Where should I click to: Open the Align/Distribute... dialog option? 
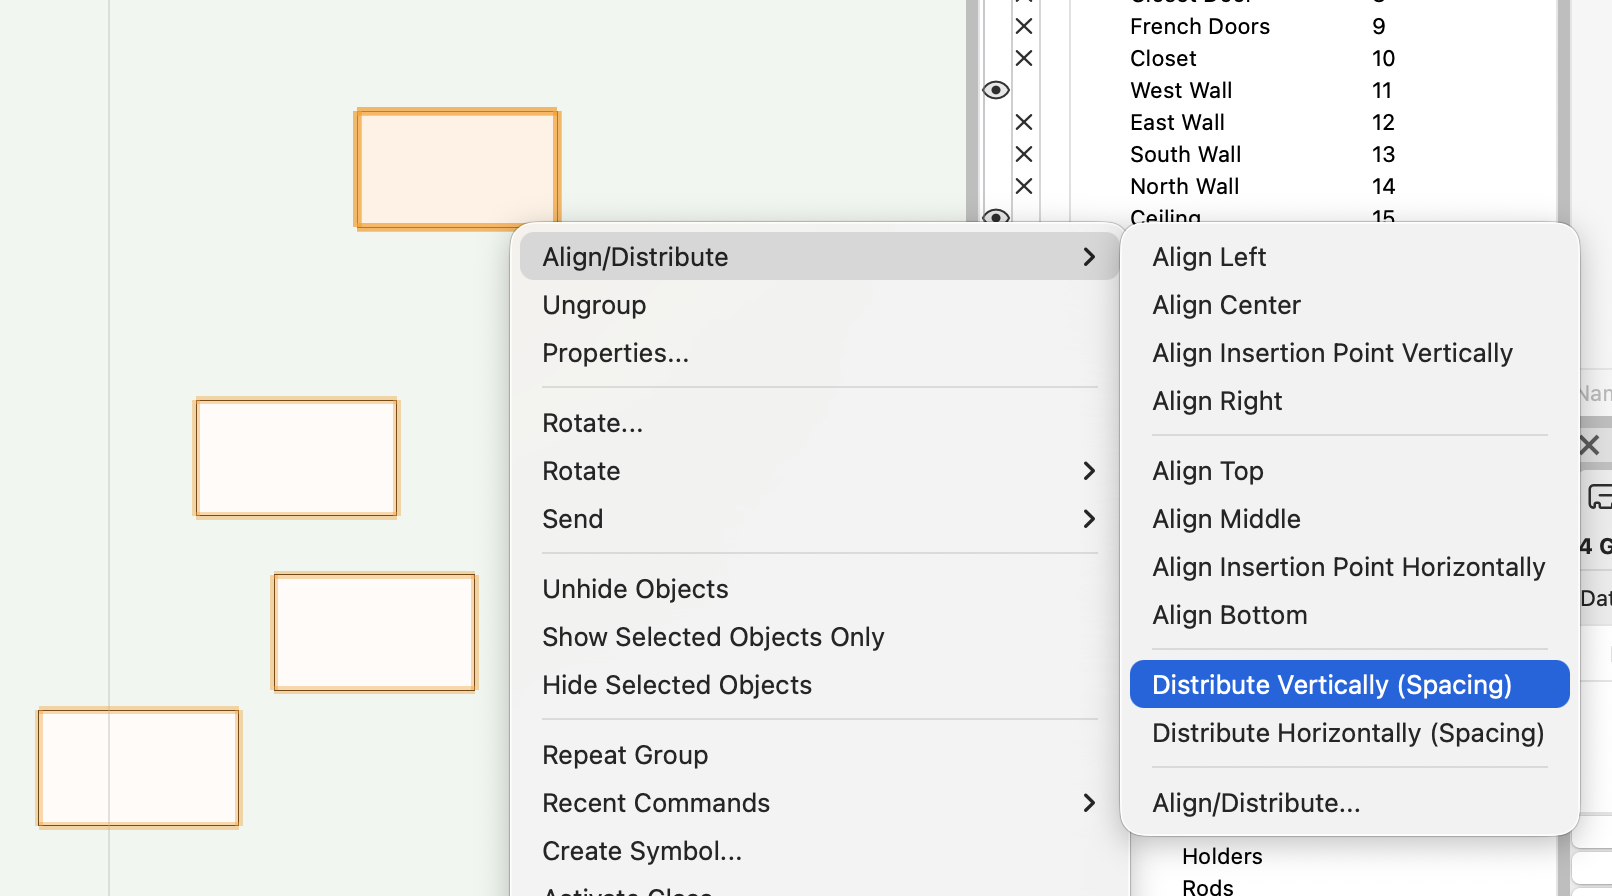(1255, 803)
